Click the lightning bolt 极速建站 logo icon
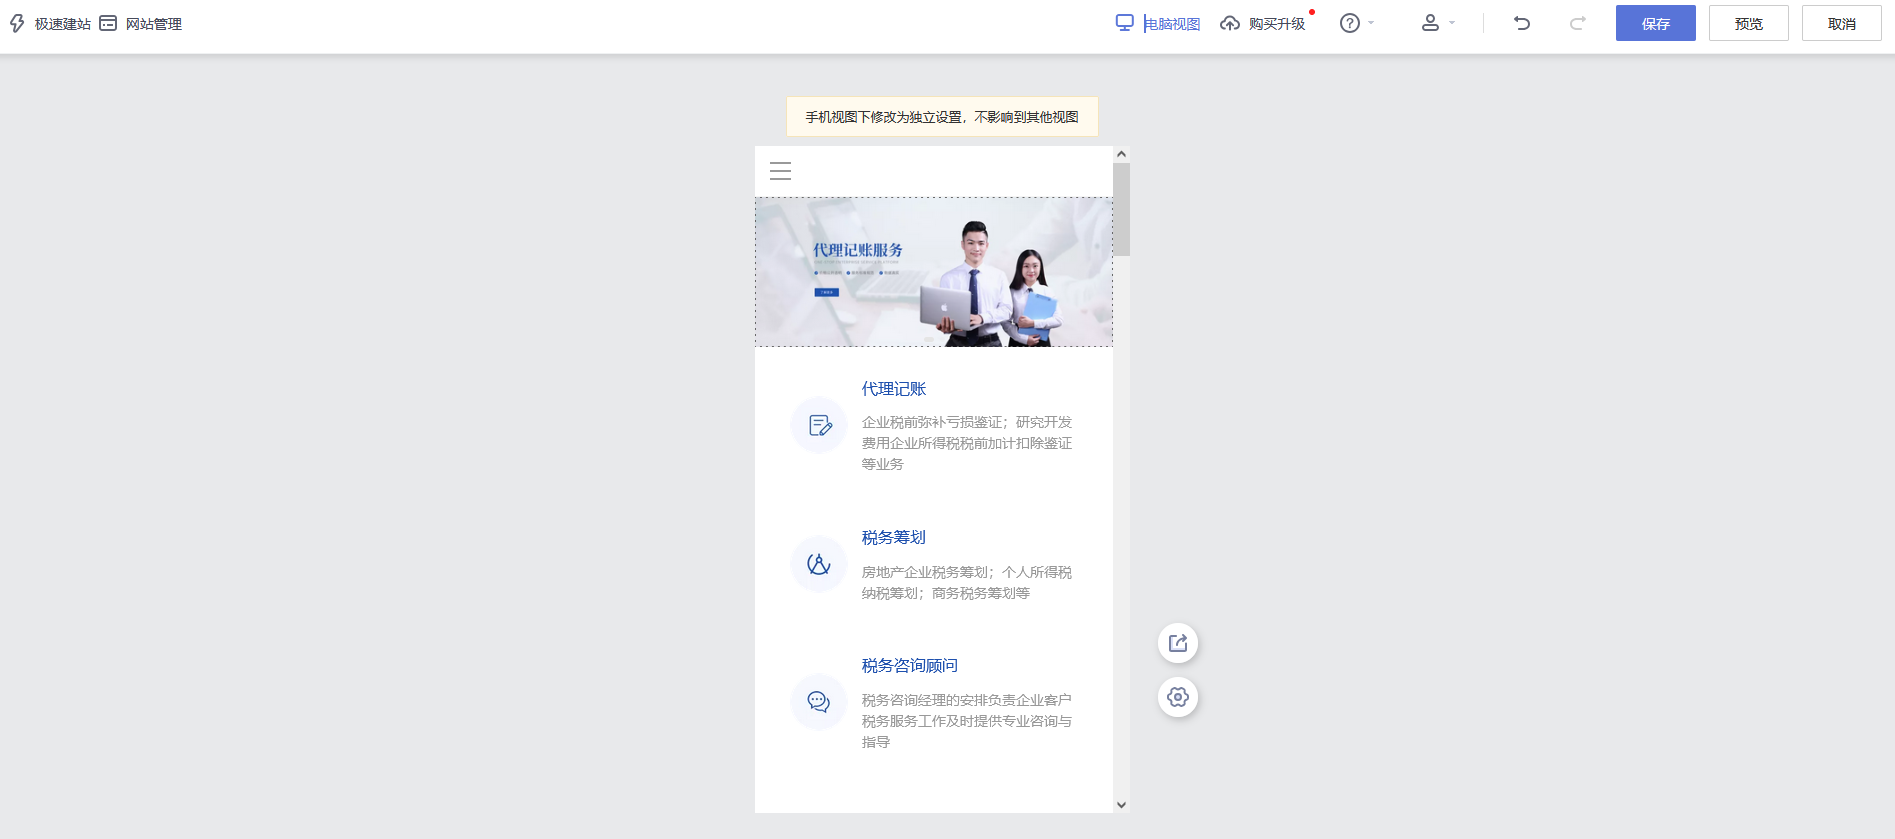This screenshot has height=839, width=1895. pos(17,23)
